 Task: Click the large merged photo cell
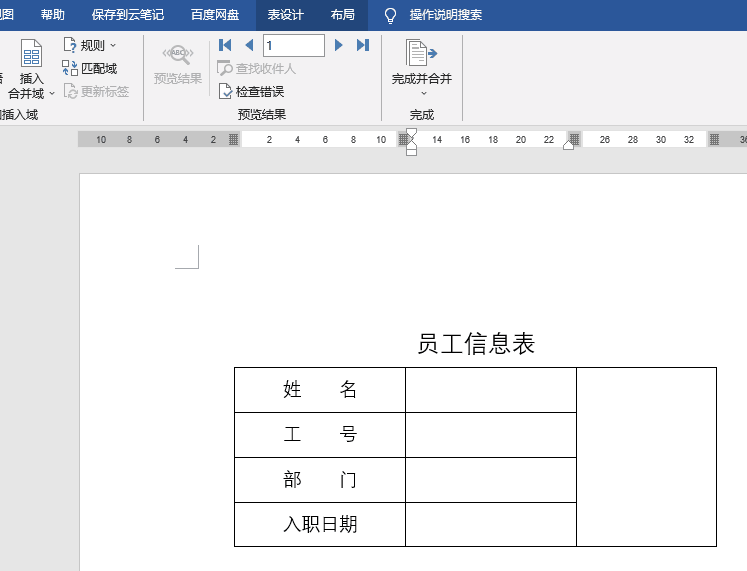tap(646, 457)
